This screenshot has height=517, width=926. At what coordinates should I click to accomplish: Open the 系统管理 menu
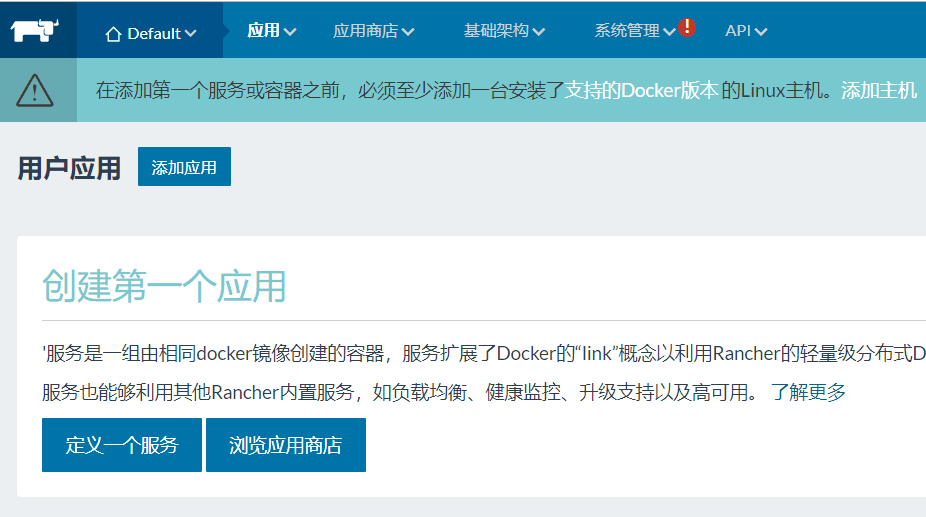pyautogui.click(x=635, y=31)
